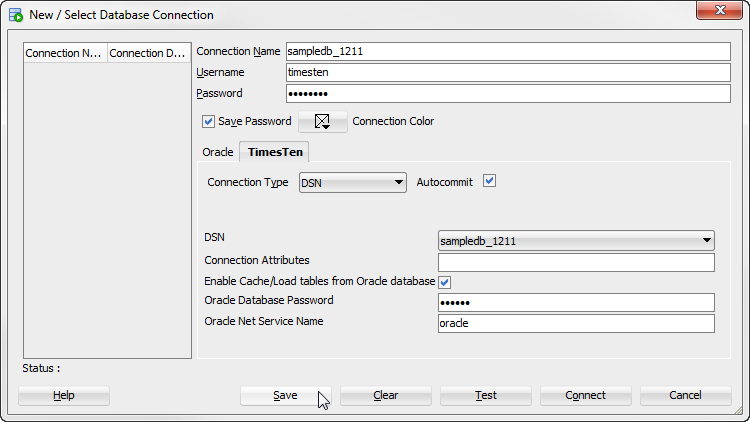The width and height of the screenshot is (750, 422).
Task: Select the TimesTen tab
Action: tap(275, 152)
